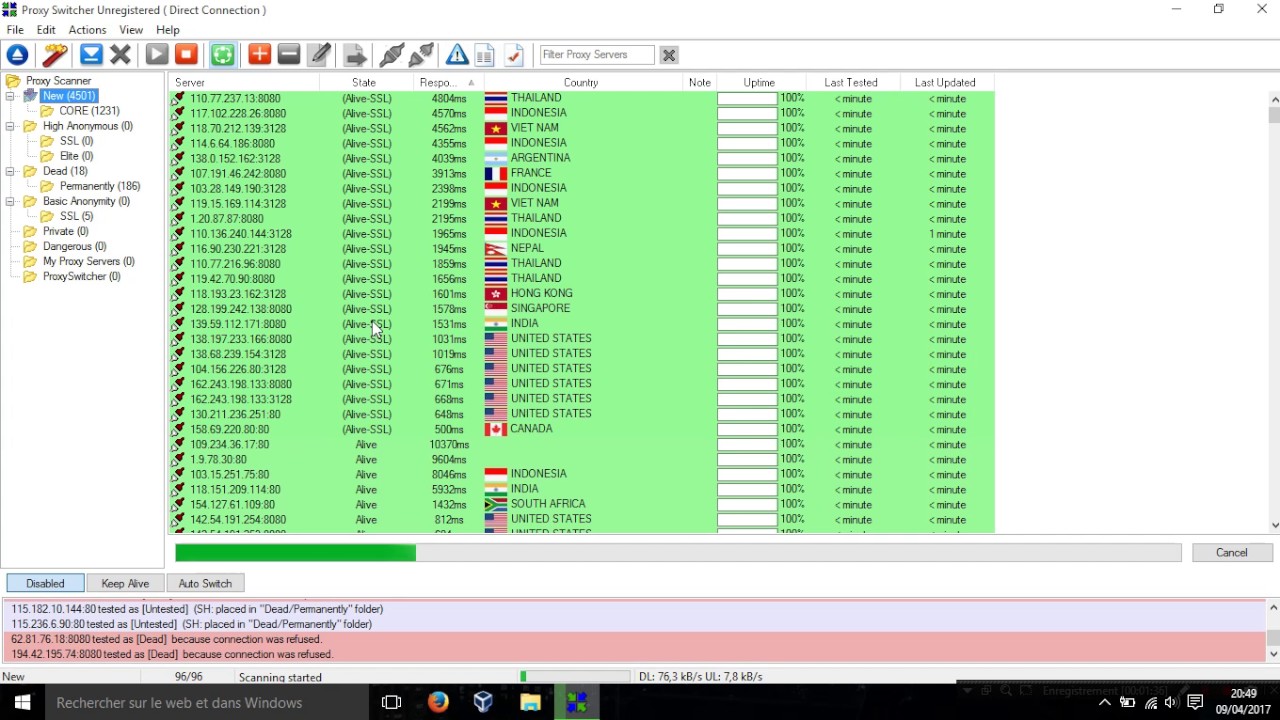Select the Dangerous (0) folder
The image size is (1280, 720).
click(x=74, y=246)
